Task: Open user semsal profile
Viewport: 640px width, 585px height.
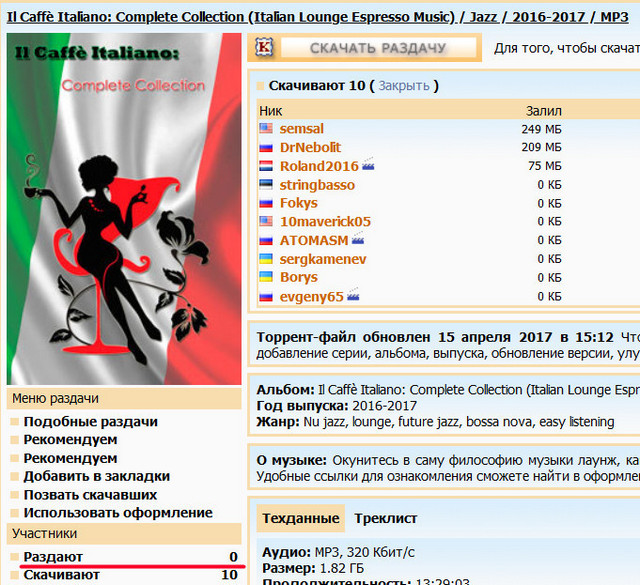Action: click(301, 129)
